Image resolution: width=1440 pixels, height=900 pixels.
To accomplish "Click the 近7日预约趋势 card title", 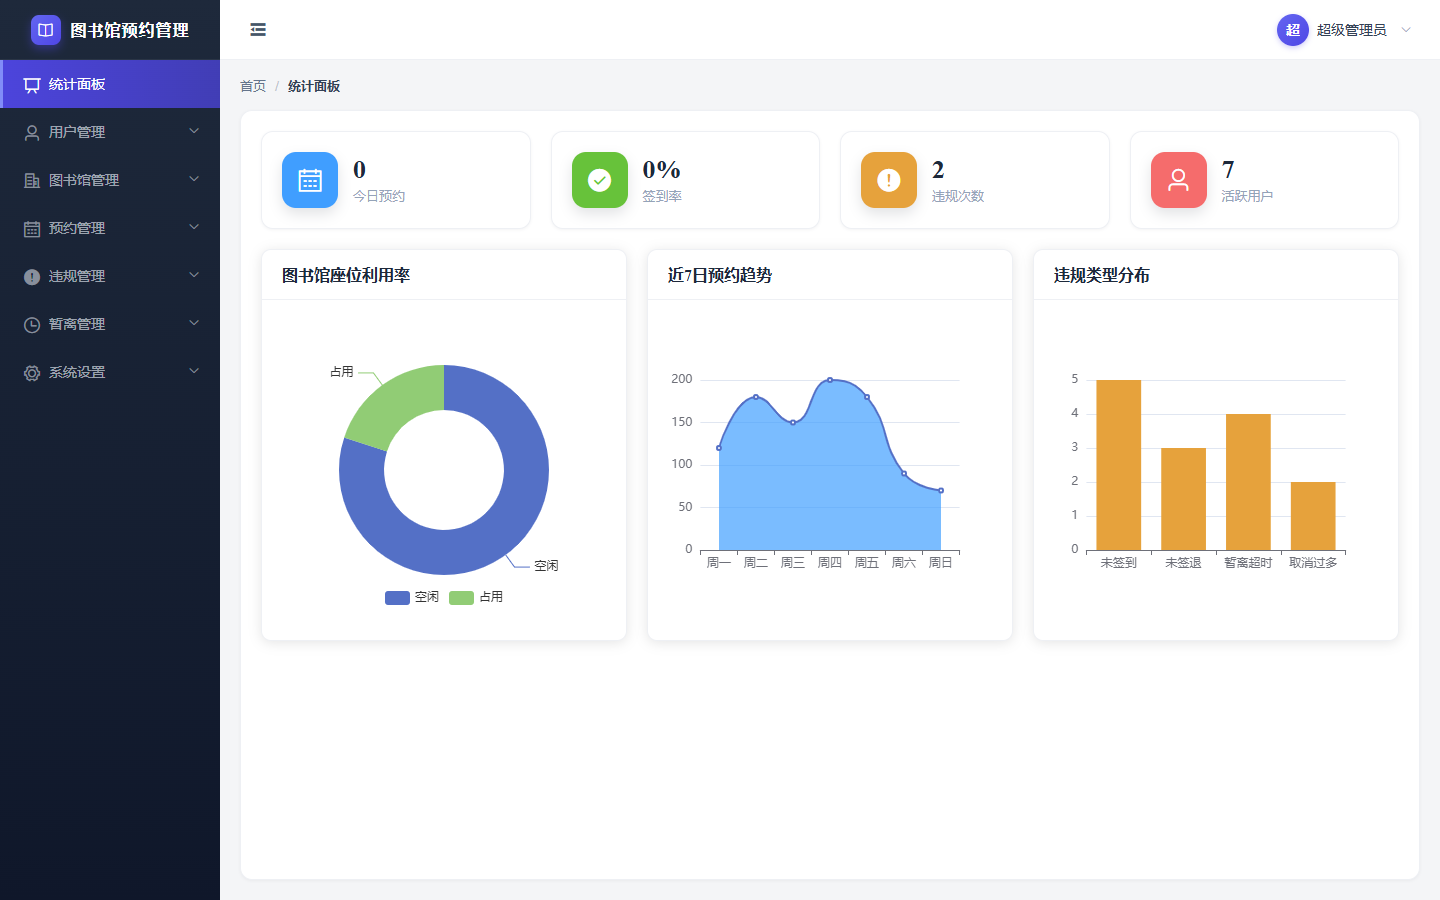I will [x=720, y=275].
